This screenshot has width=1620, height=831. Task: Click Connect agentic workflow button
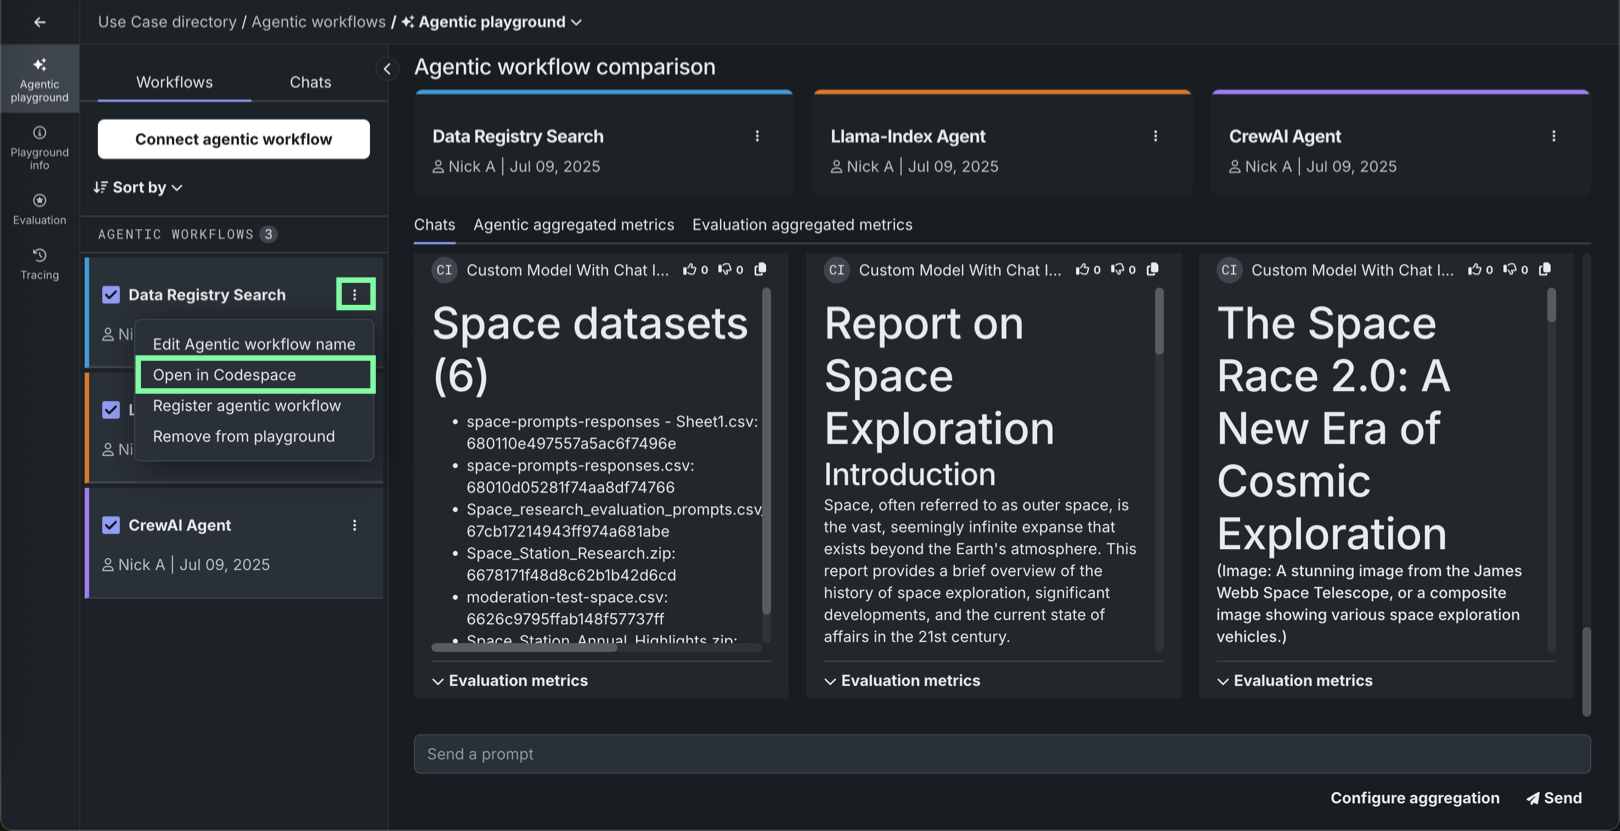click(x=233, y=139)
